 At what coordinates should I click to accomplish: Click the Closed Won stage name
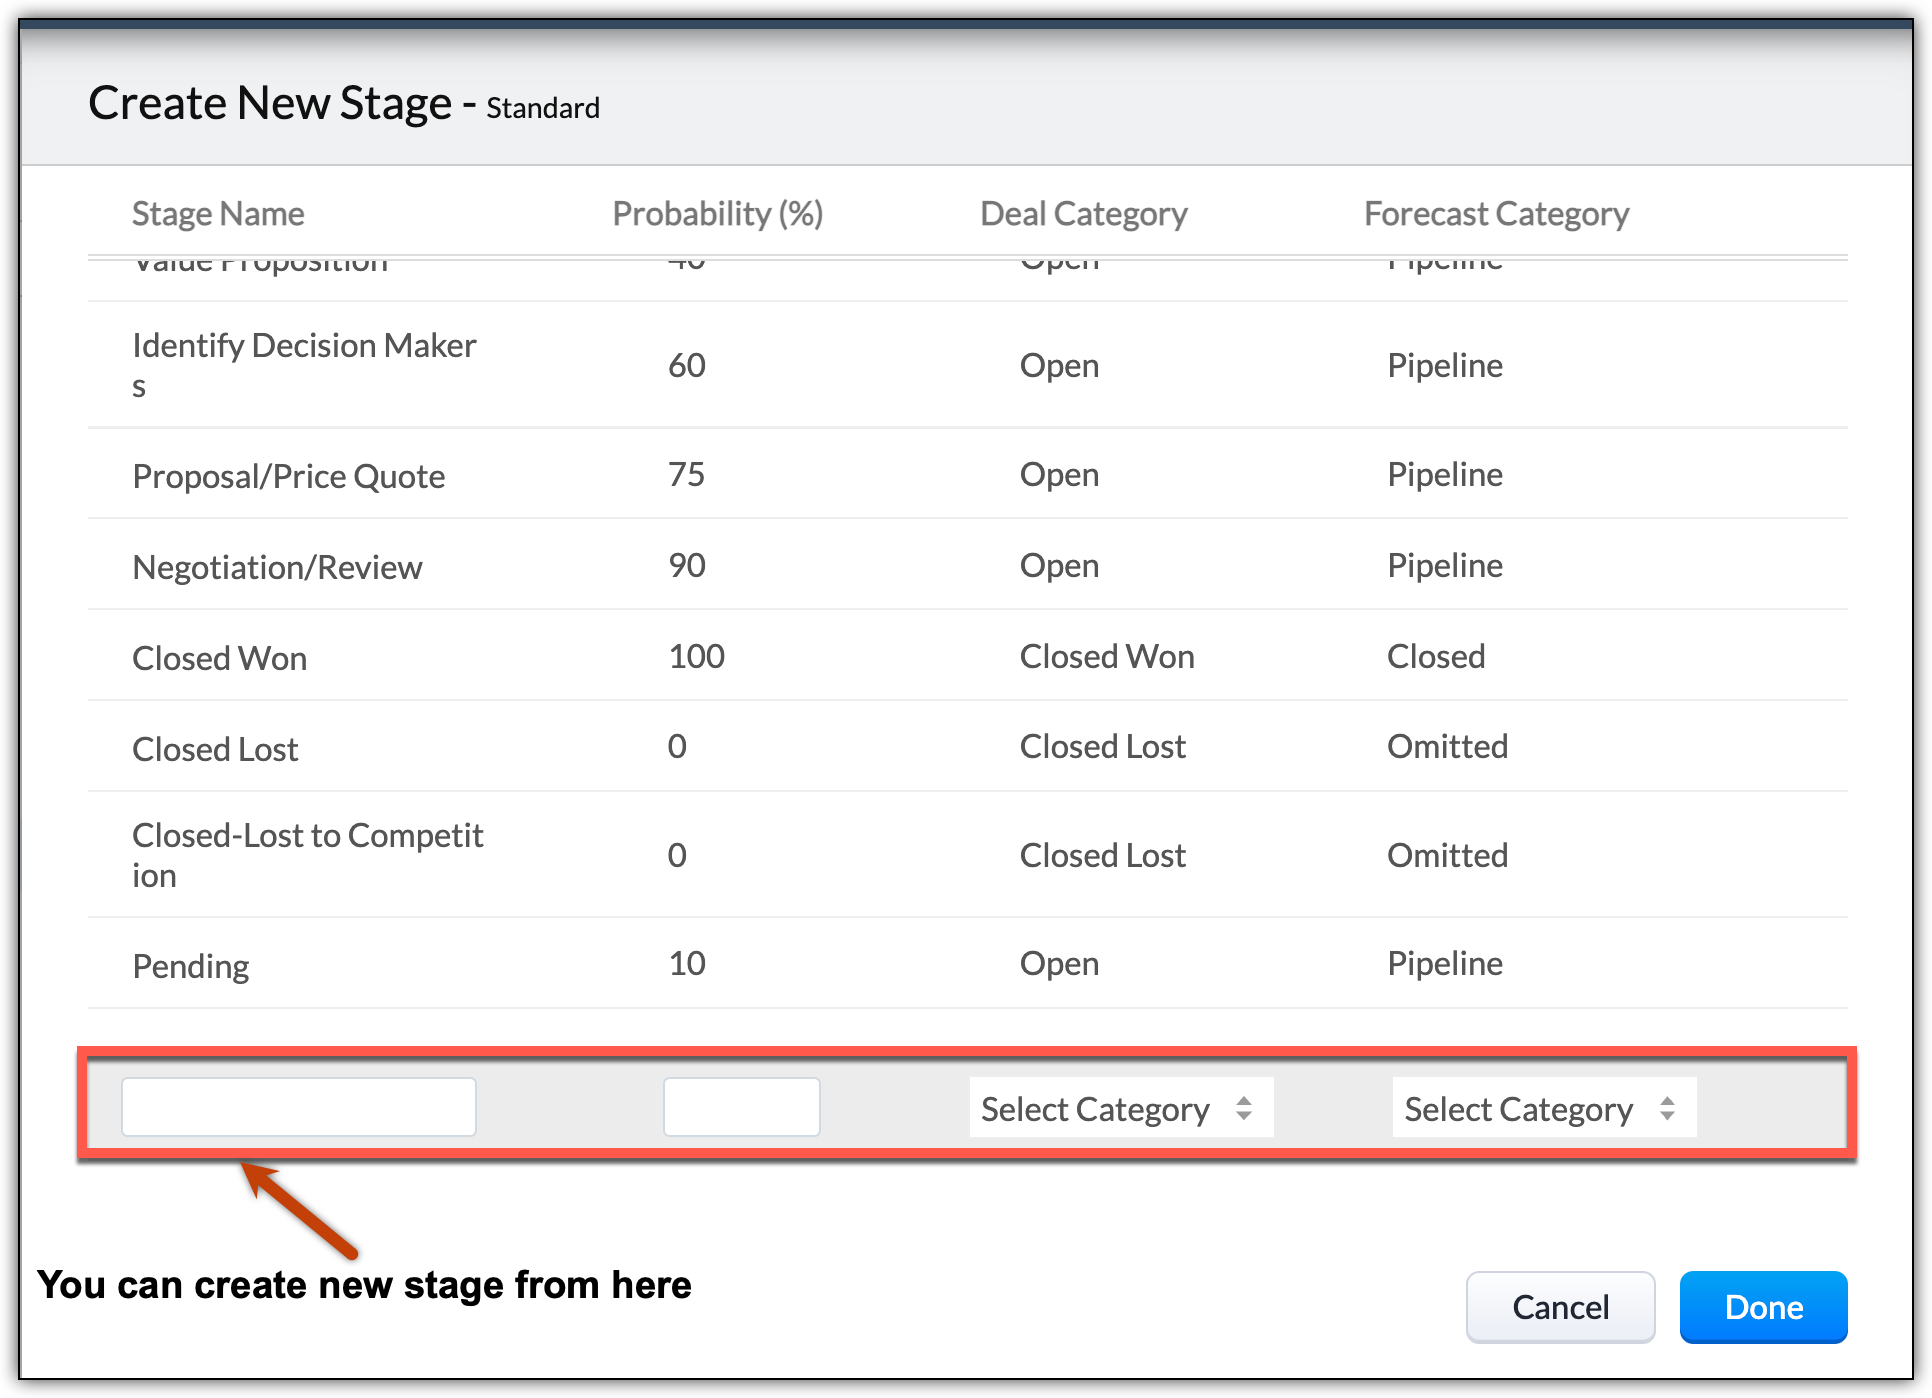219,658
